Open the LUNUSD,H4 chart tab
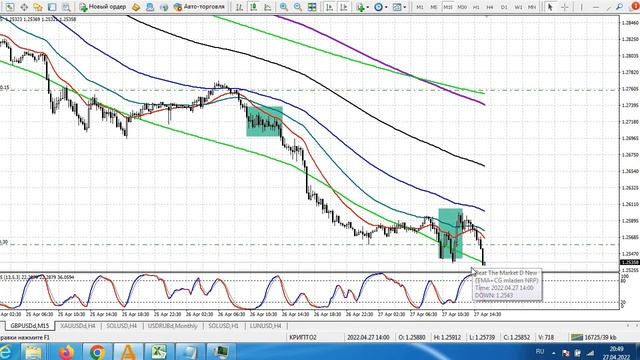Image resolution: width=640 pixels, height=360 pixels. tap(265, 326)
